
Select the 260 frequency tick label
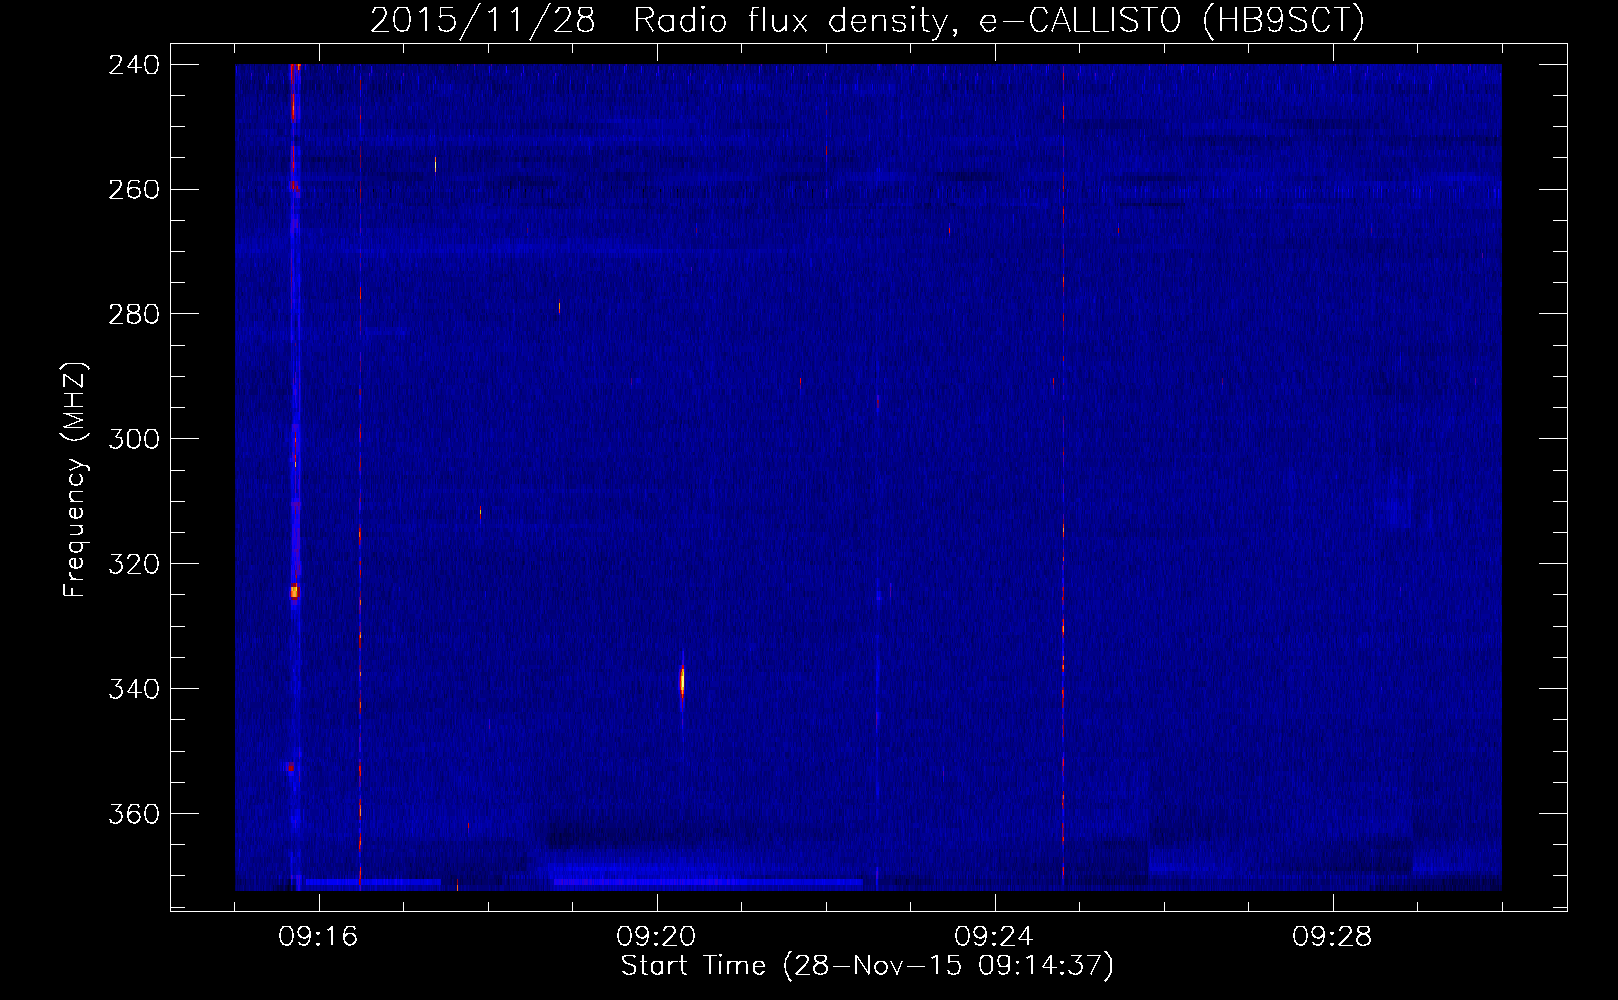click(x=134, y=190)
